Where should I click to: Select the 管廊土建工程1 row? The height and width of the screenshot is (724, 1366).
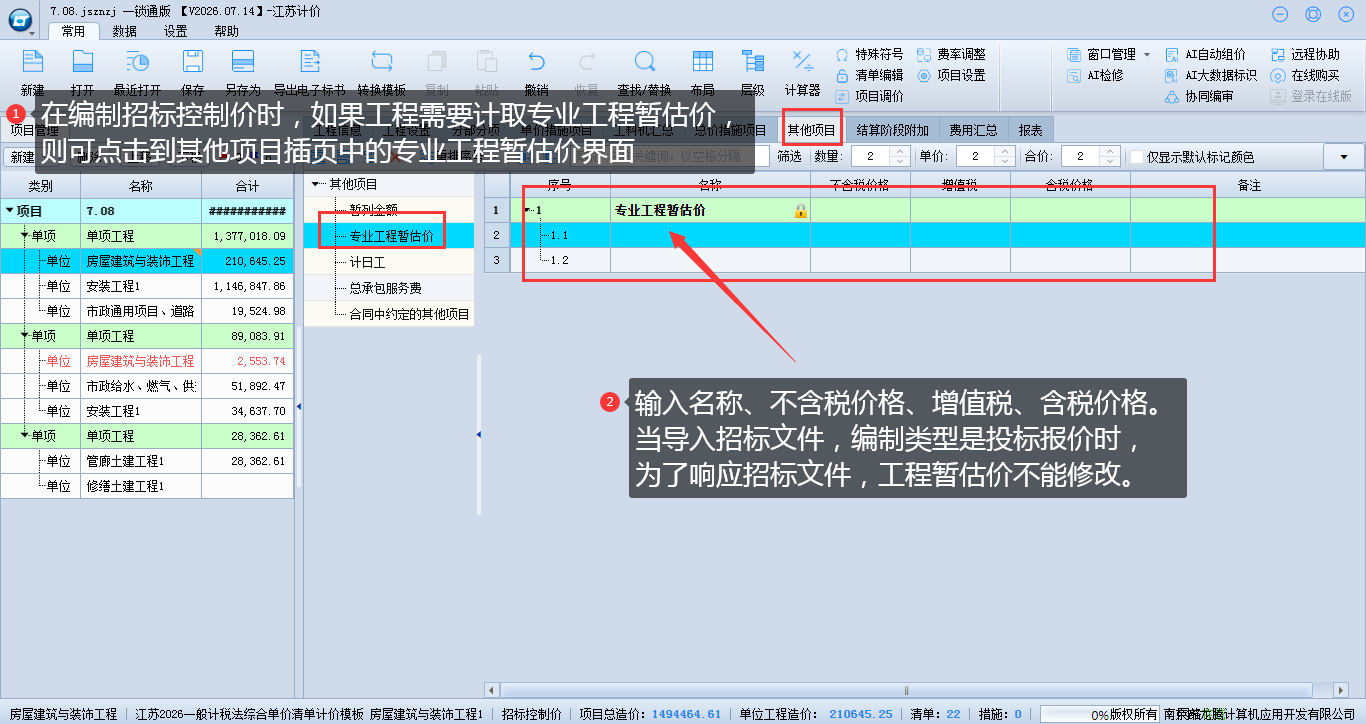coord(147,461)
